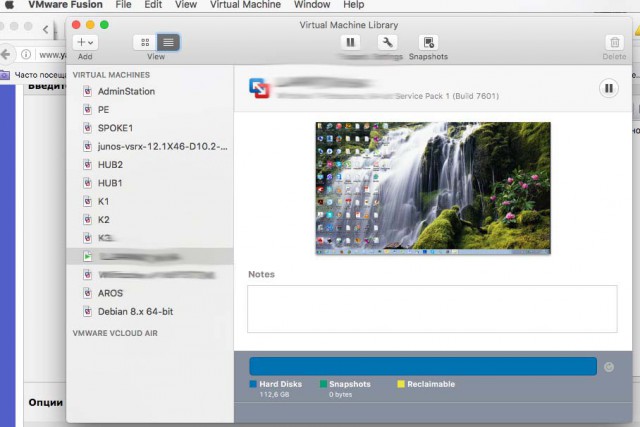Open the Virtual Machine menu
The image size is (640, 427).
point(245,5)
